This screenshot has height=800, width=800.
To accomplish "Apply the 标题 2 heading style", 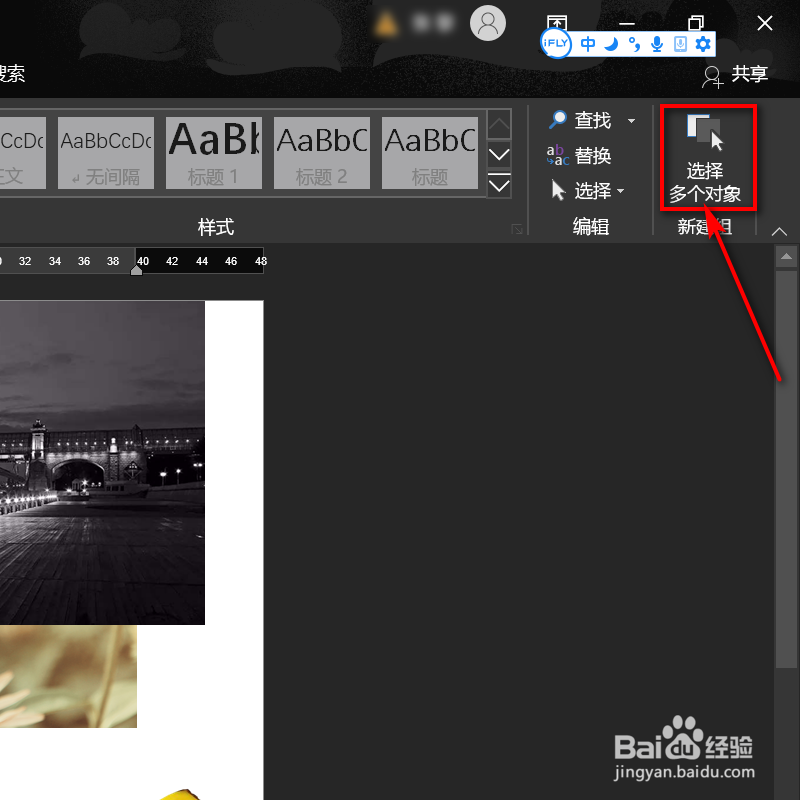I will click(x=322, y=153).
